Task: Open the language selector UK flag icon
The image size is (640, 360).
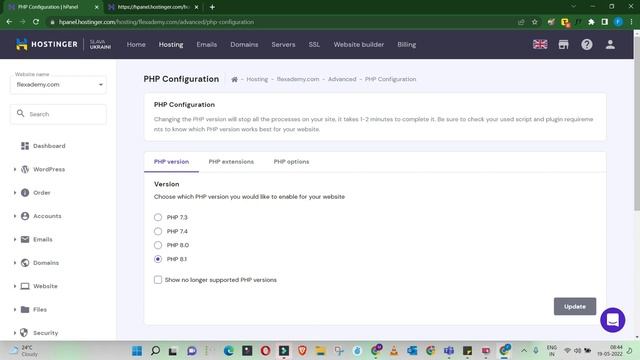Action: tap(540, 44)
